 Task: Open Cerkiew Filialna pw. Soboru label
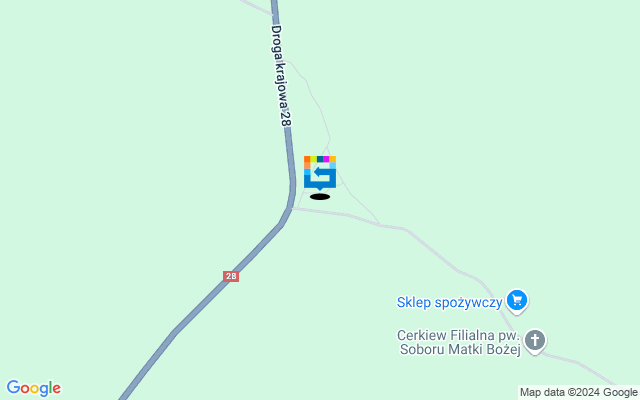(459, 342)
